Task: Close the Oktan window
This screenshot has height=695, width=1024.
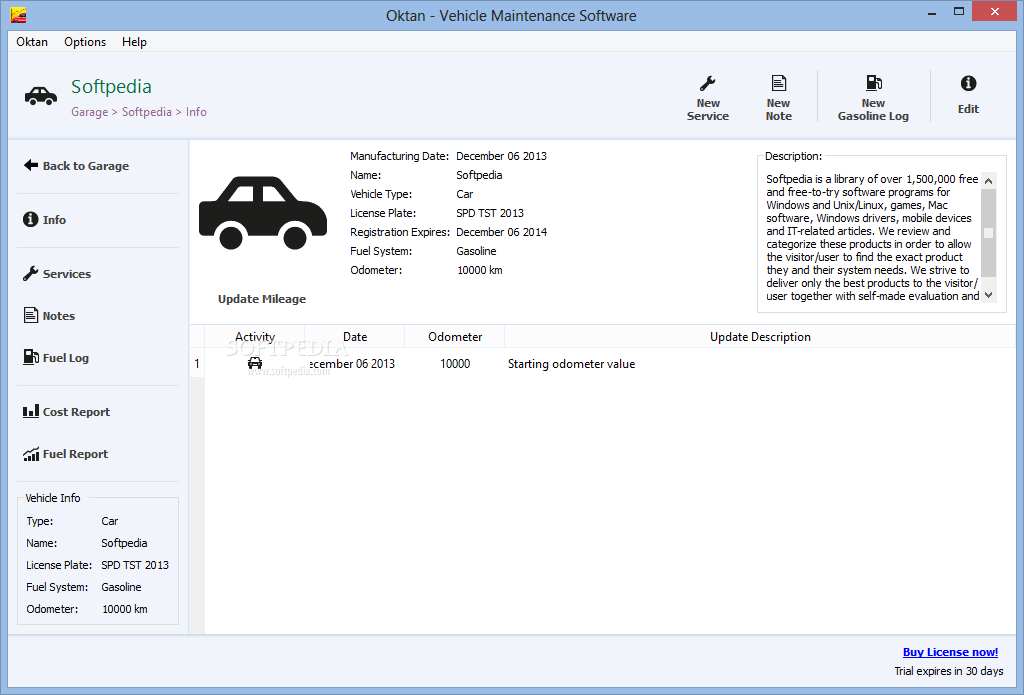Action: [995, 12]
